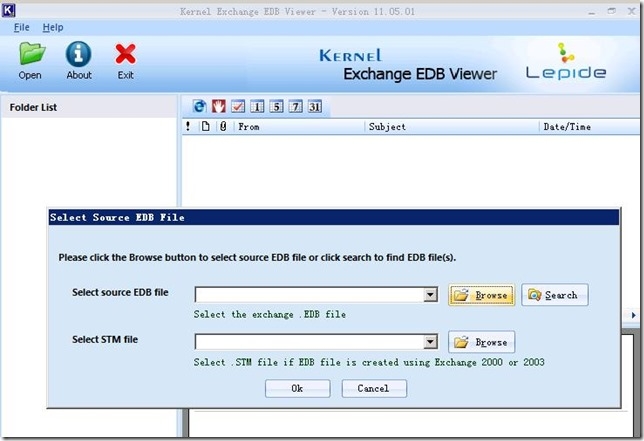Expand the source EDB file dropdown arrow
The height and width of the screenshot is (441, 644).
click(430, 295)
